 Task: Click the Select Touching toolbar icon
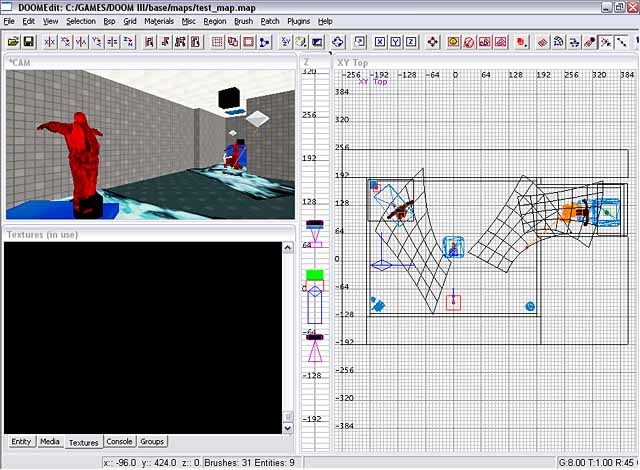[x=165, y=42]
